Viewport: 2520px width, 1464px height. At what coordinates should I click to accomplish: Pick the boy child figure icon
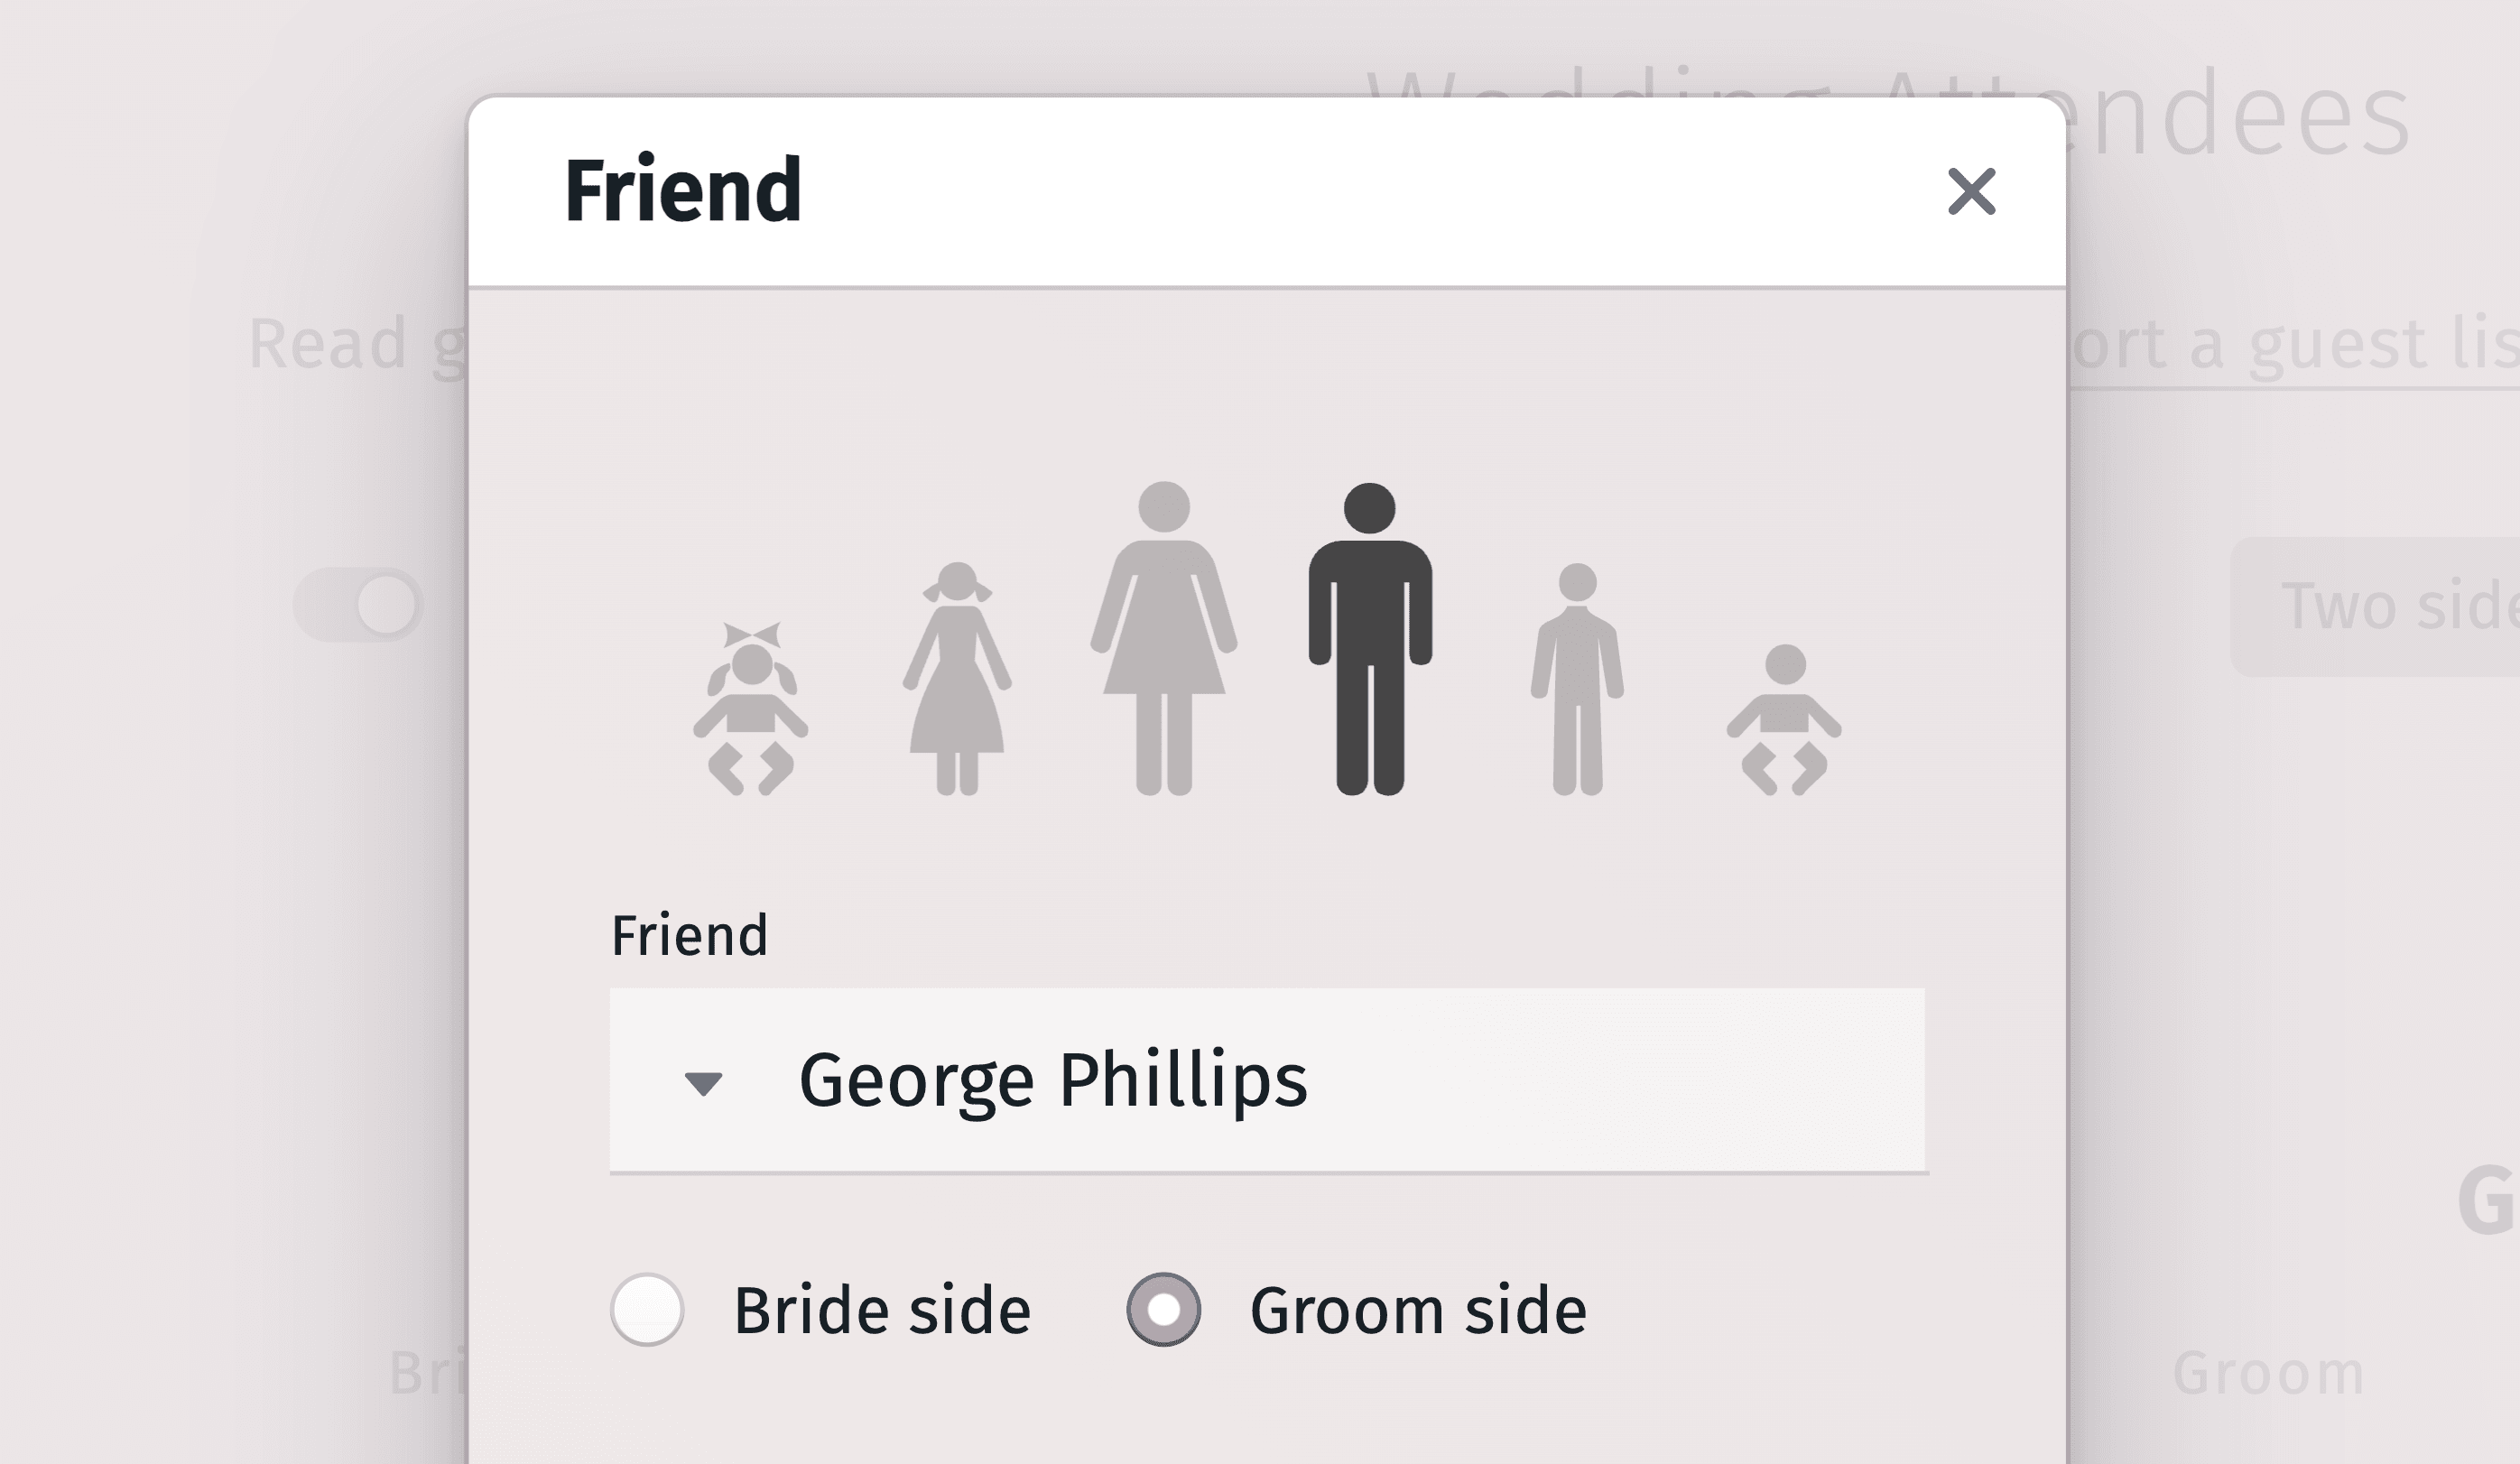click(x=1577, y=680)
